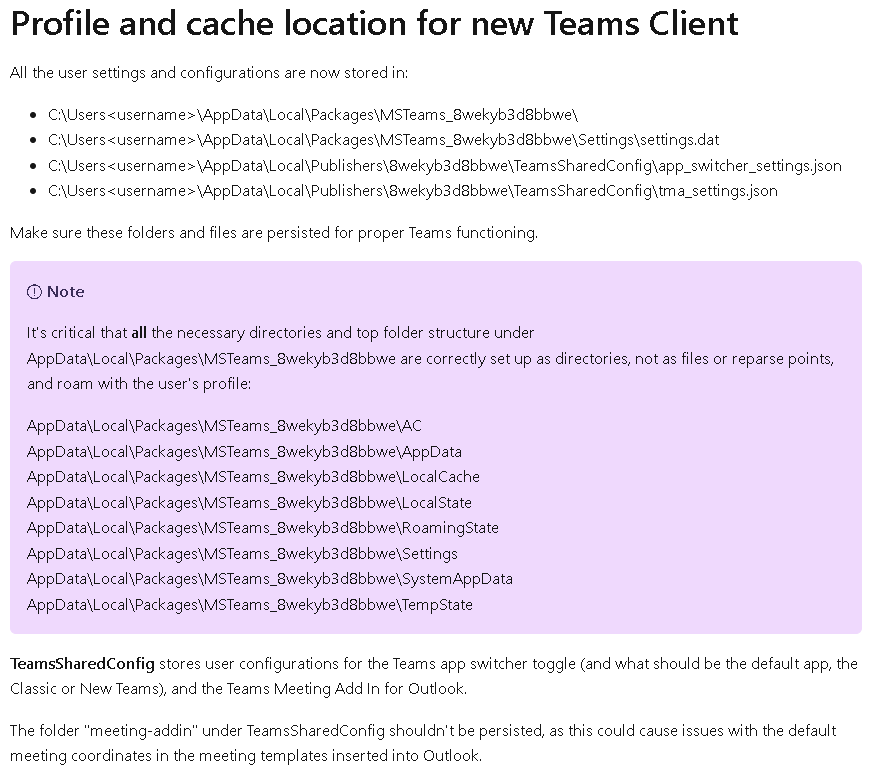Click the path ending in \TempState
The image size is (876, 771).
[x=250, y=605]
